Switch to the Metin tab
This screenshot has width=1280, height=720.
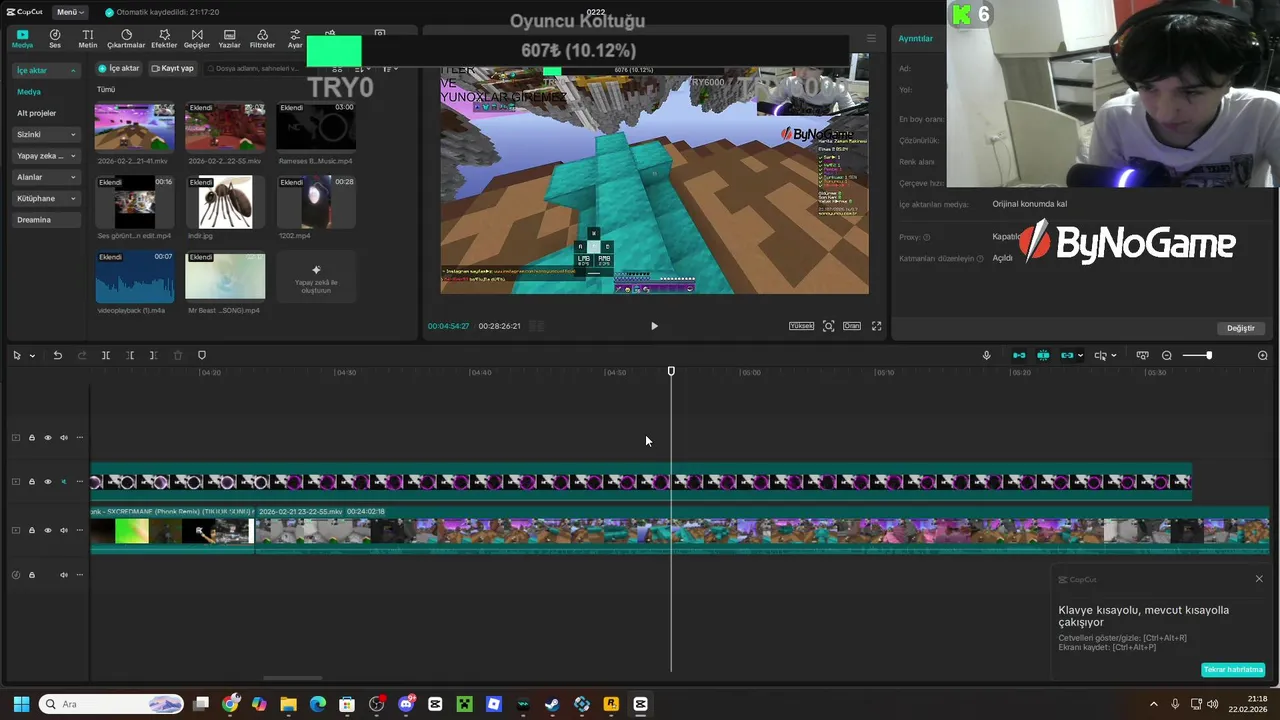click(88, 38)
